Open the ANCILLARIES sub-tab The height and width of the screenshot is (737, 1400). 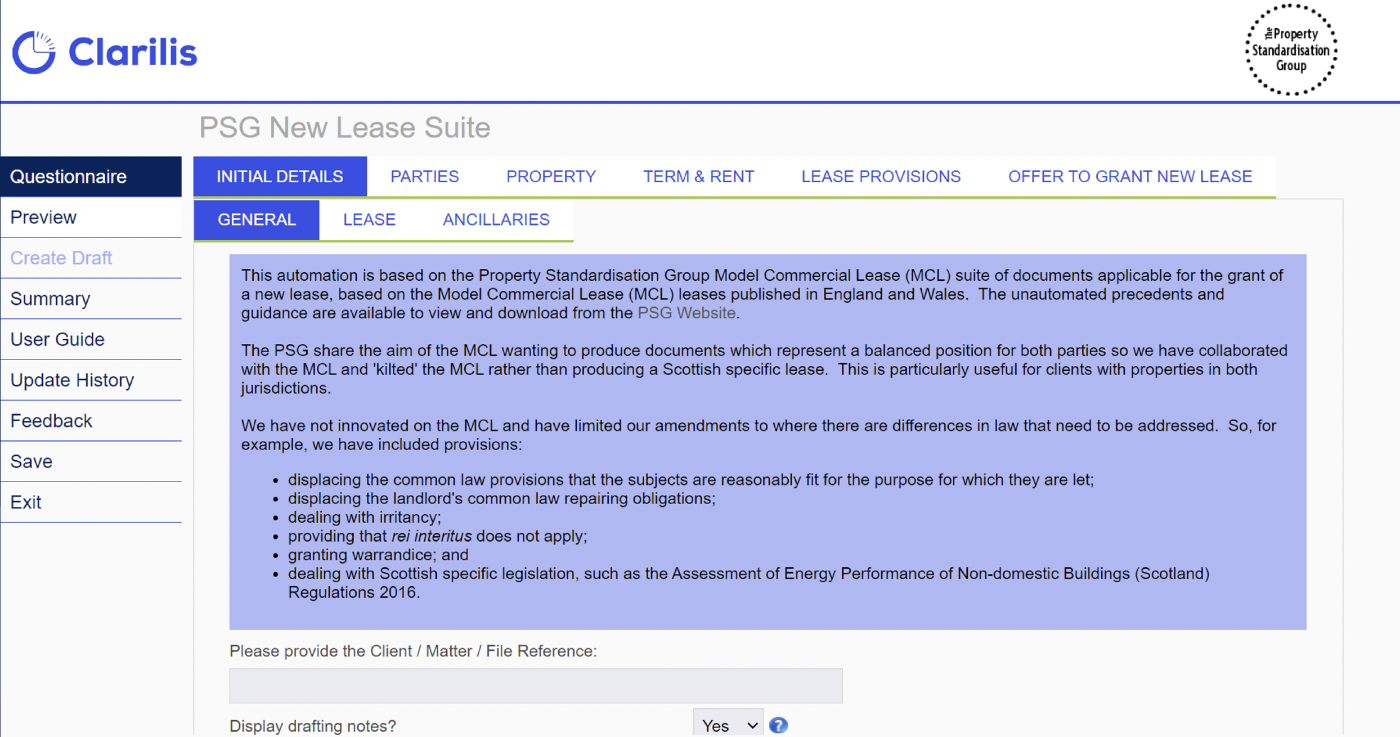pos(496,220)
